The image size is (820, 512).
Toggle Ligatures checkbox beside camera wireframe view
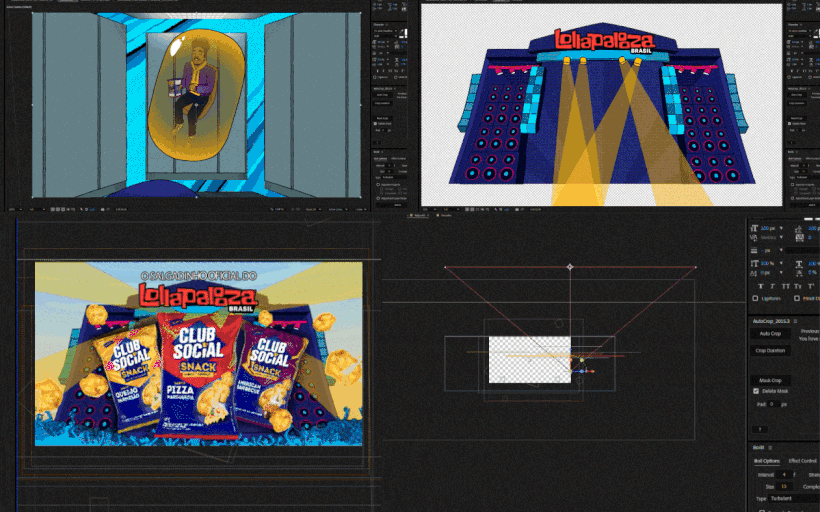coord(755,298)
